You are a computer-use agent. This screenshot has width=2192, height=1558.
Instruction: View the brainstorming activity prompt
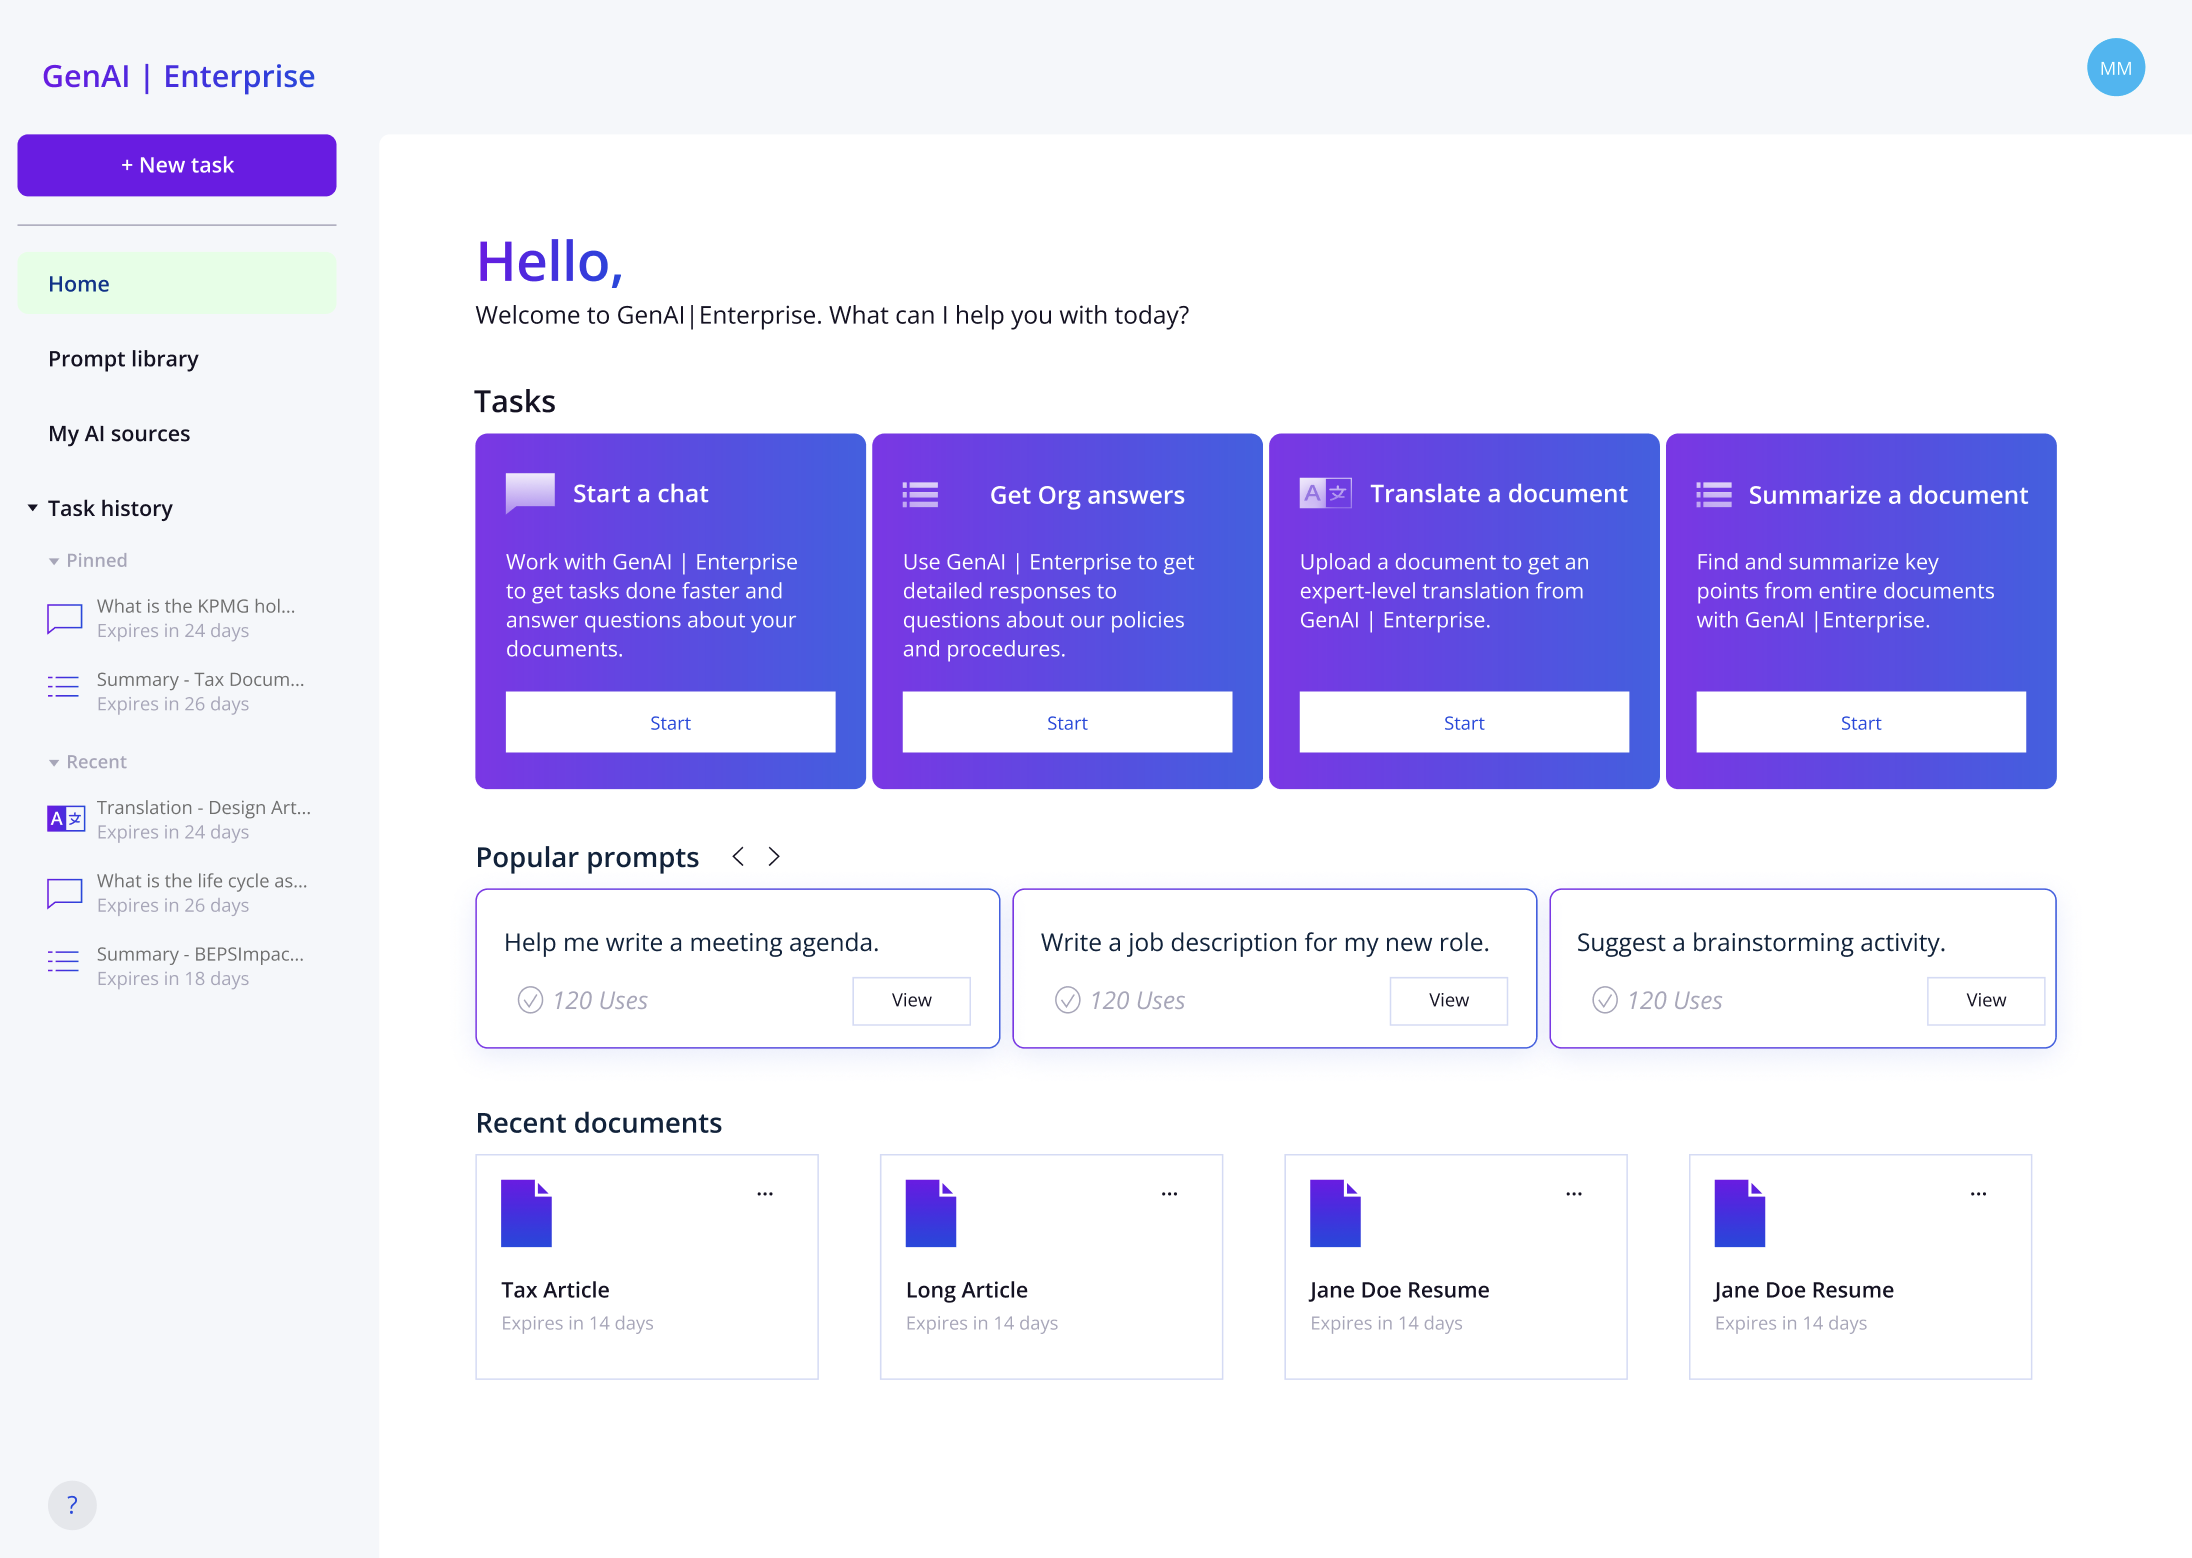click(1985, 1000)
